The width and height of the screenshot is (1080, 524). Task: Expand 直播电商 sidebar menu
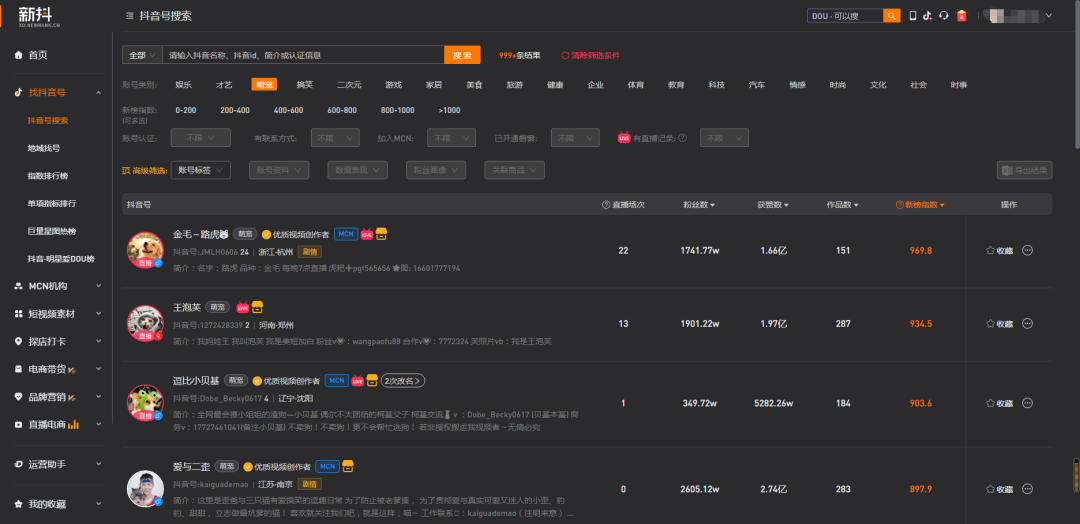[56, 425]
